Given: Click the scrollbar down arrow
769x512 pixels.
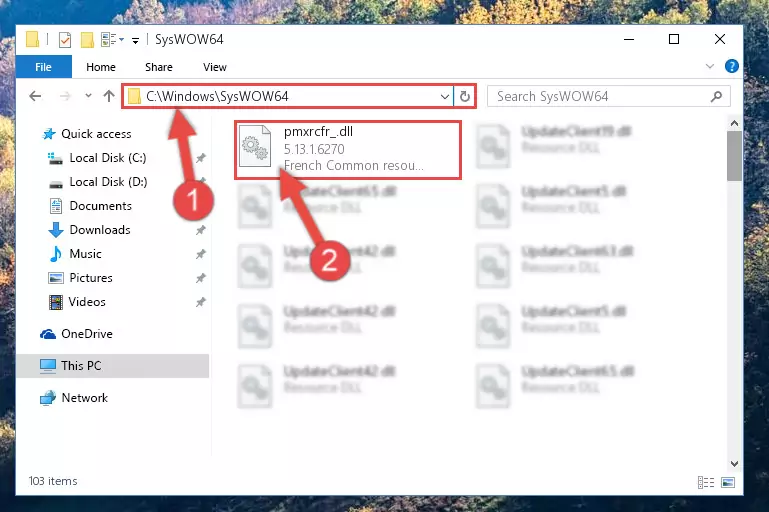Looking at the screenshot, I should pos(734,464).
